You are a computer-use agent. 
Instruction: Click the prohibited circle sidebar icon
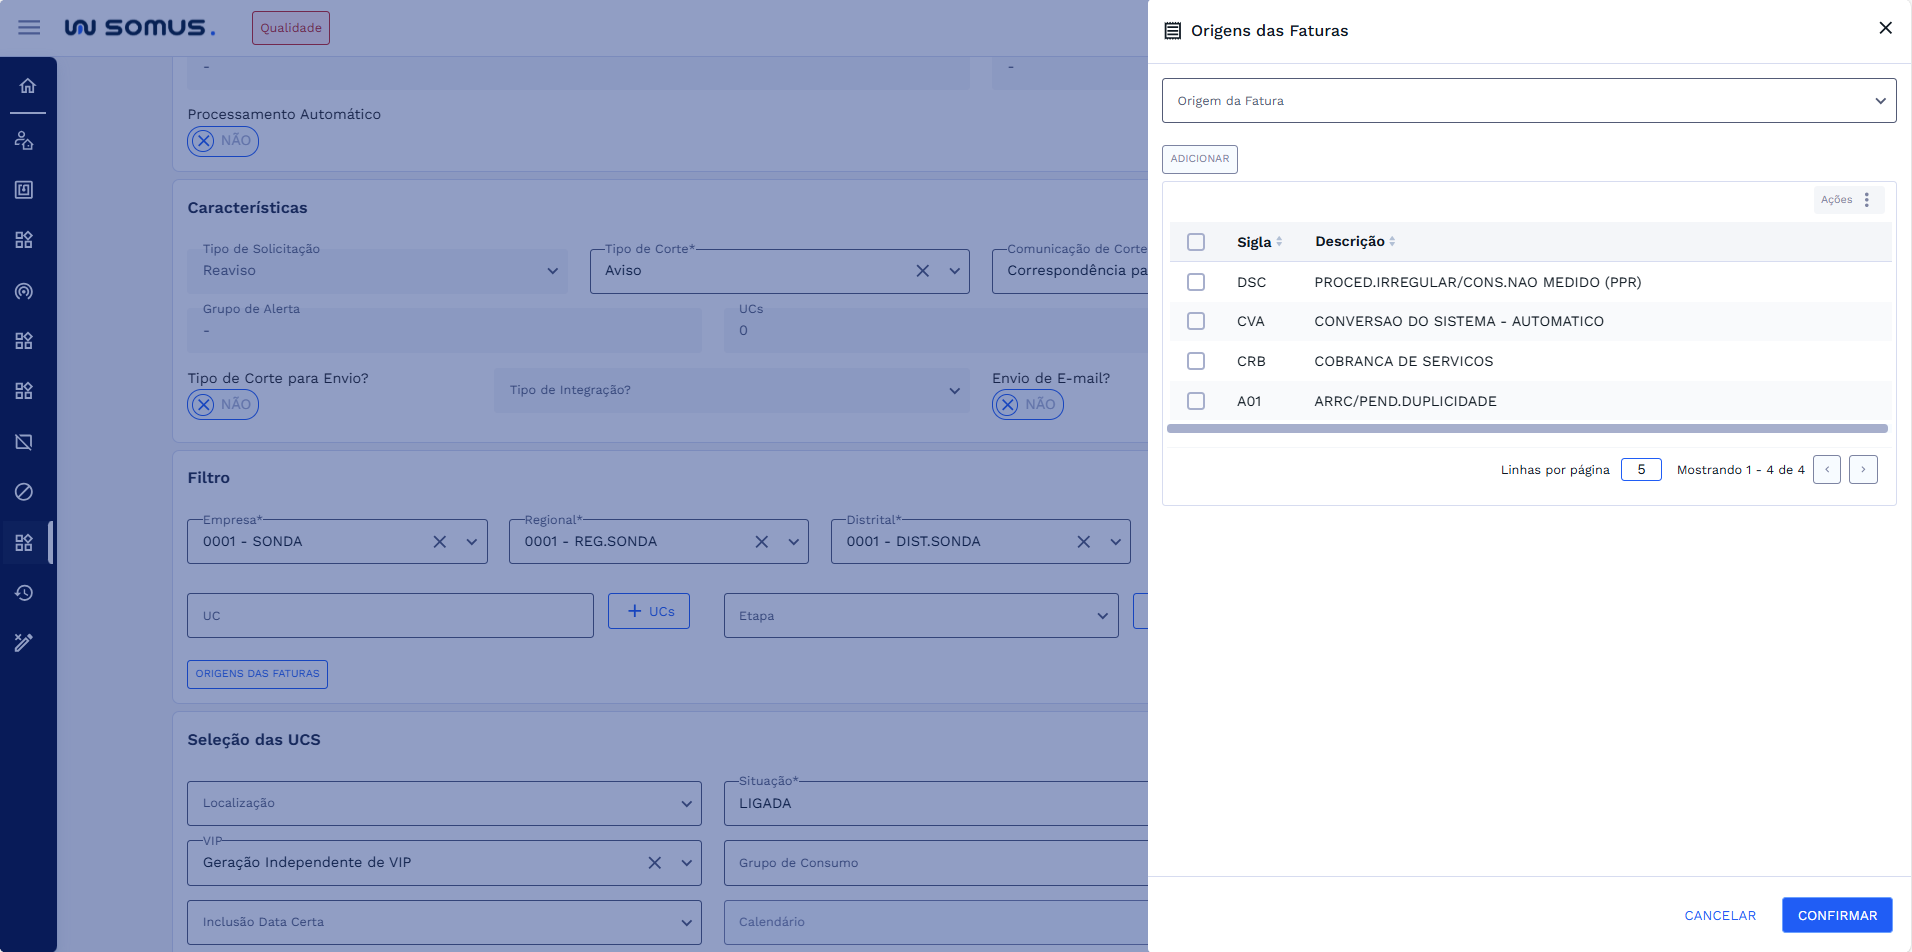point(24,492)
